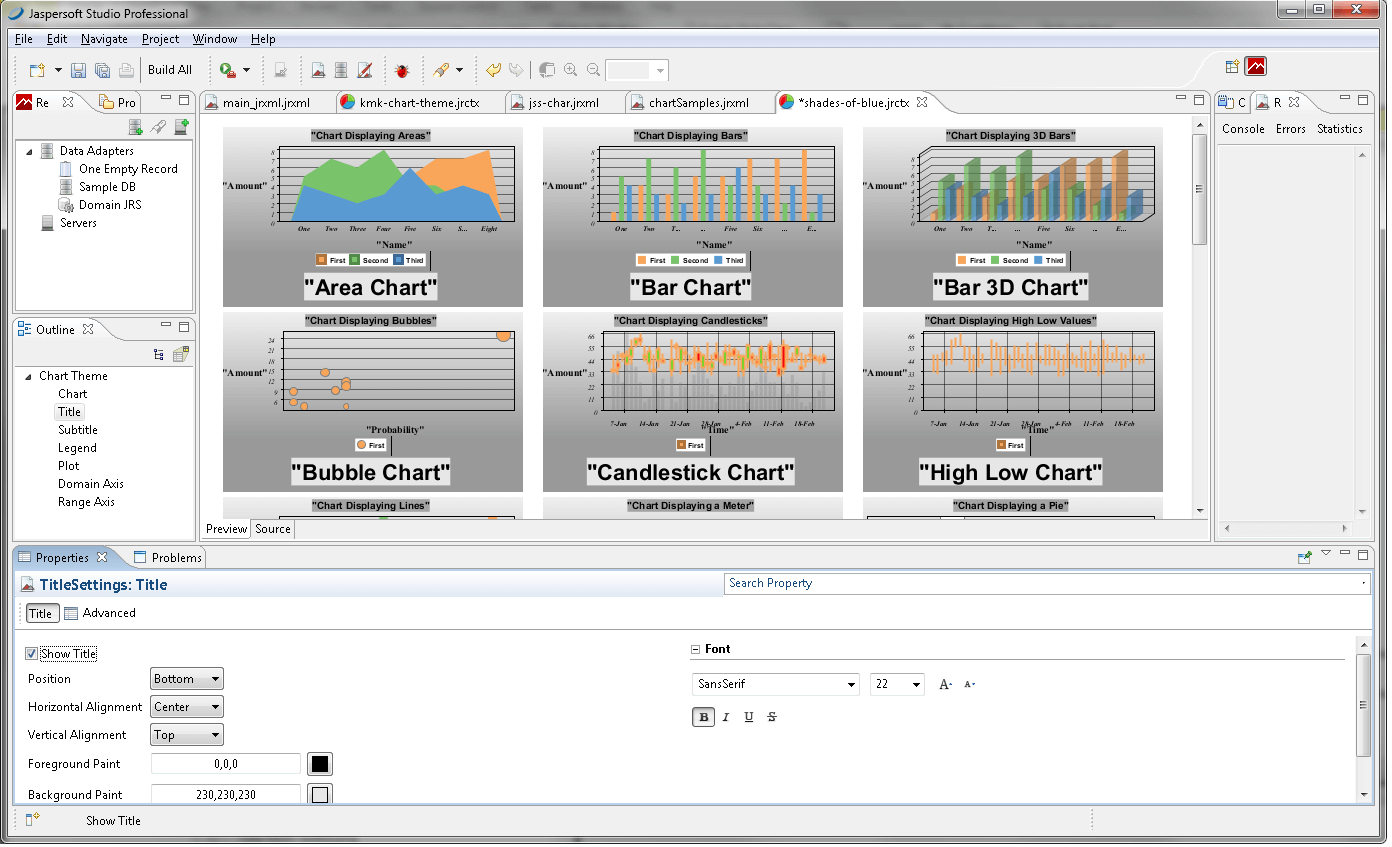Open the Window menu
The height and width of the screenshot is (847, 1392).
(215, 39)
